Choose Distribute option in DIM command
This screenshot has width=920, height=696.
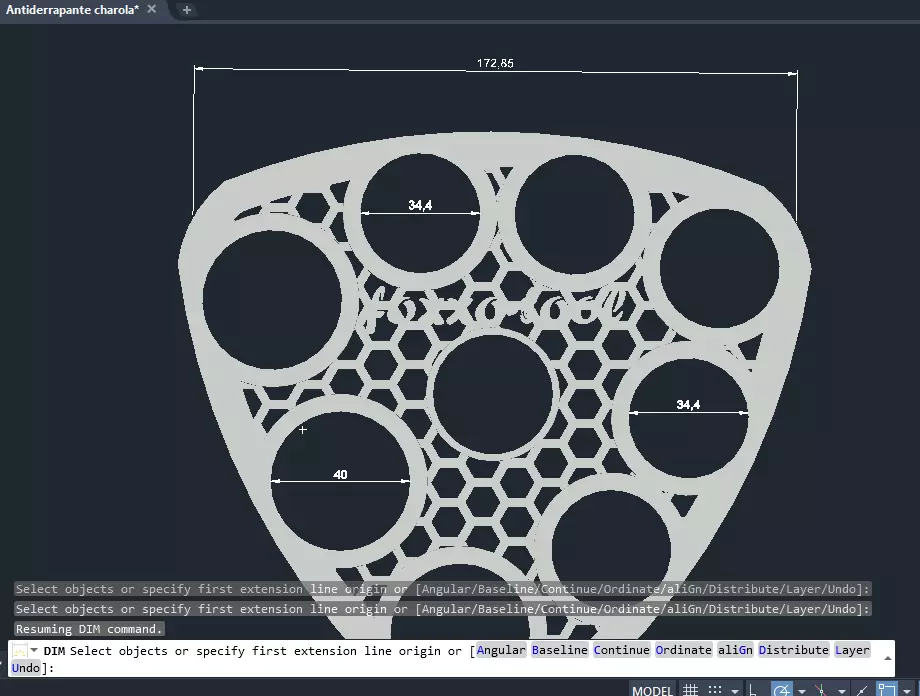tap(793, 650)
